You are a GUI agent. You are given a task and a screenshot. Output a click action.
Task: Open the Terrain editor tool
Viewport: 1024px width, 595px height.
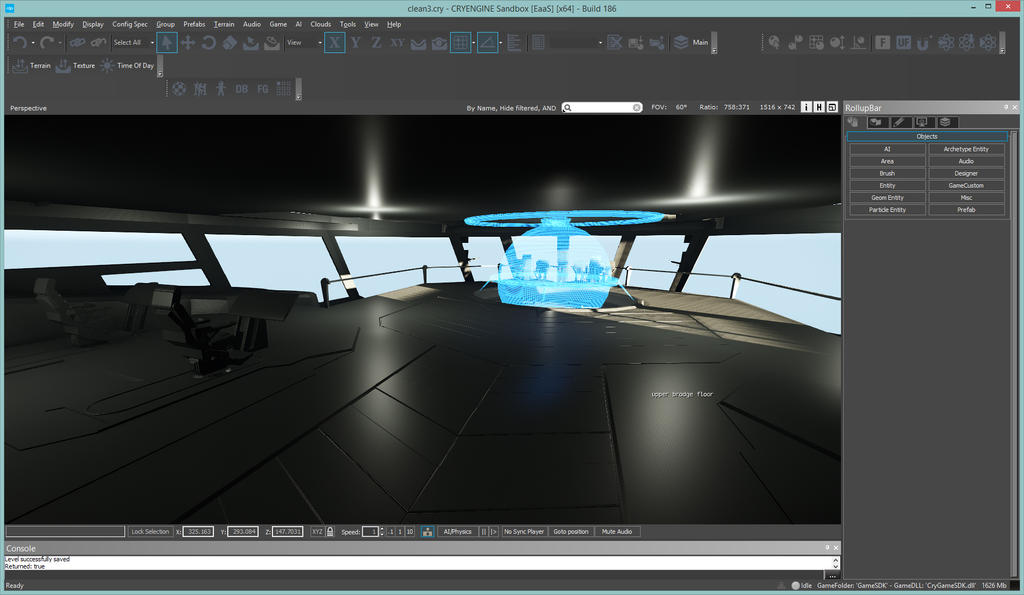31,65
